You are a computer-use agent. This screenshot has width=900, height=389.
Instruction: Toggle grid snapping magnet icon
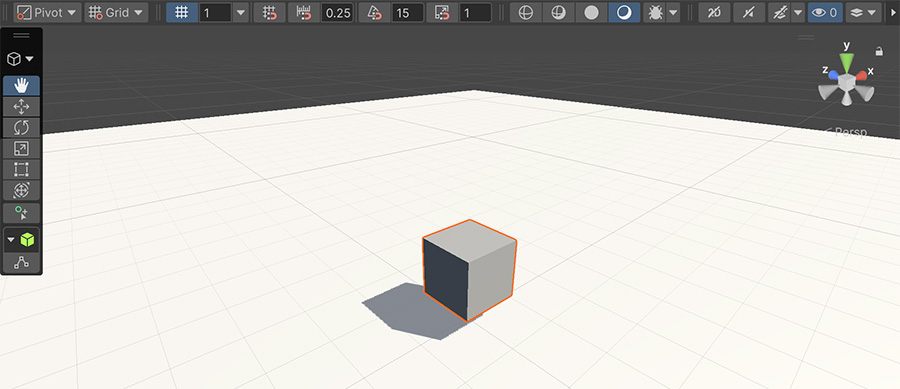(269, 13)
